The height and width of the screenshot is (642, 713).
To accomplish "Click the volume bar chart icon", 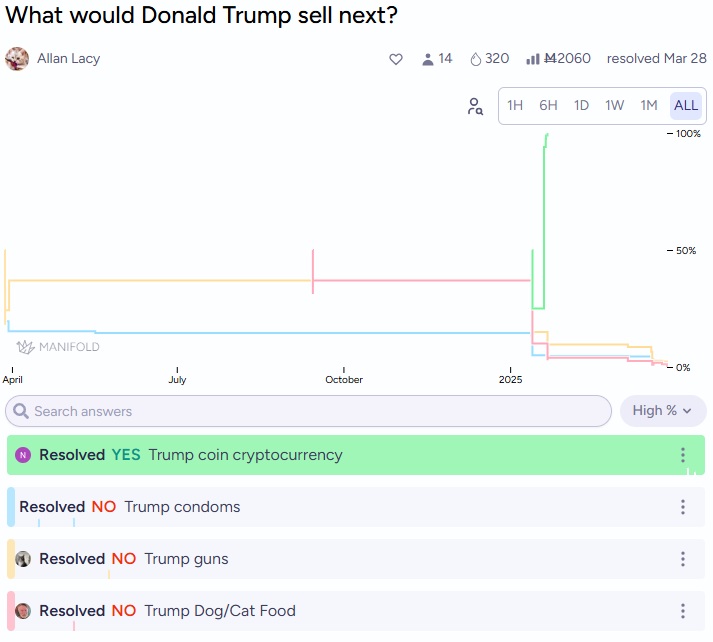I will coord(532,59).
